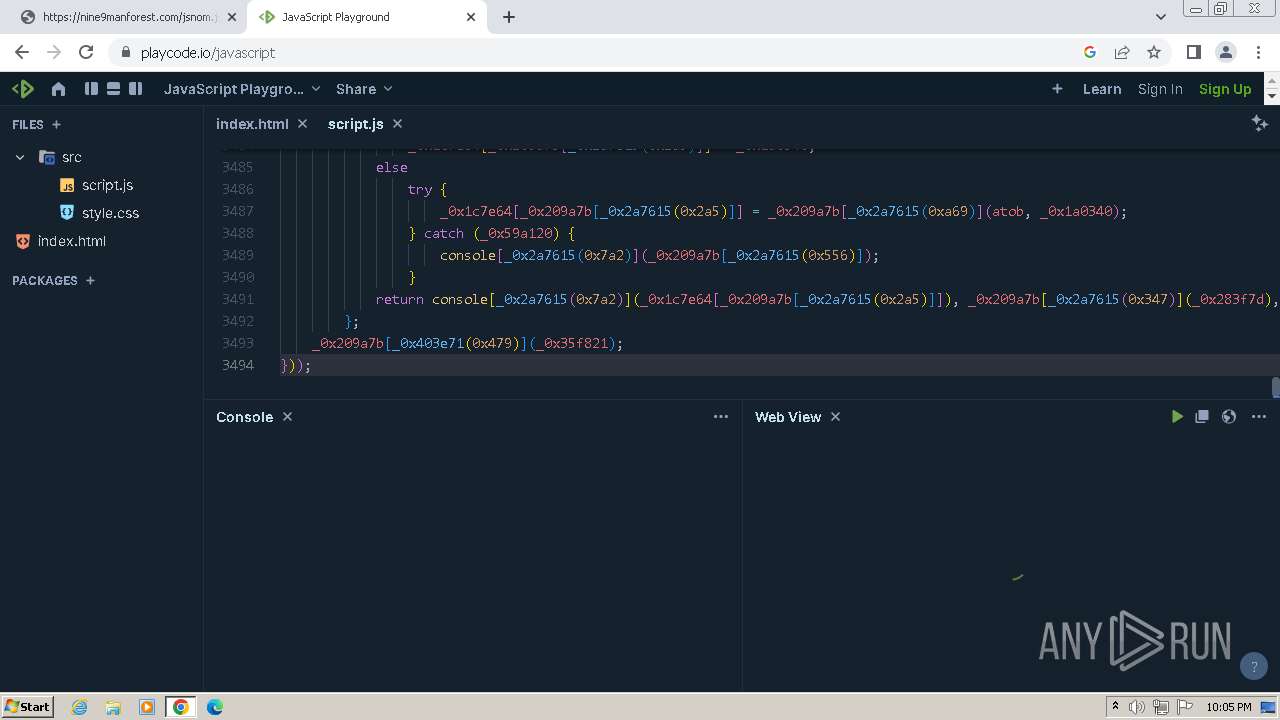Open the Windows Start menu
This screenshot has width=1280, height=720.
[x=28, y=706]
